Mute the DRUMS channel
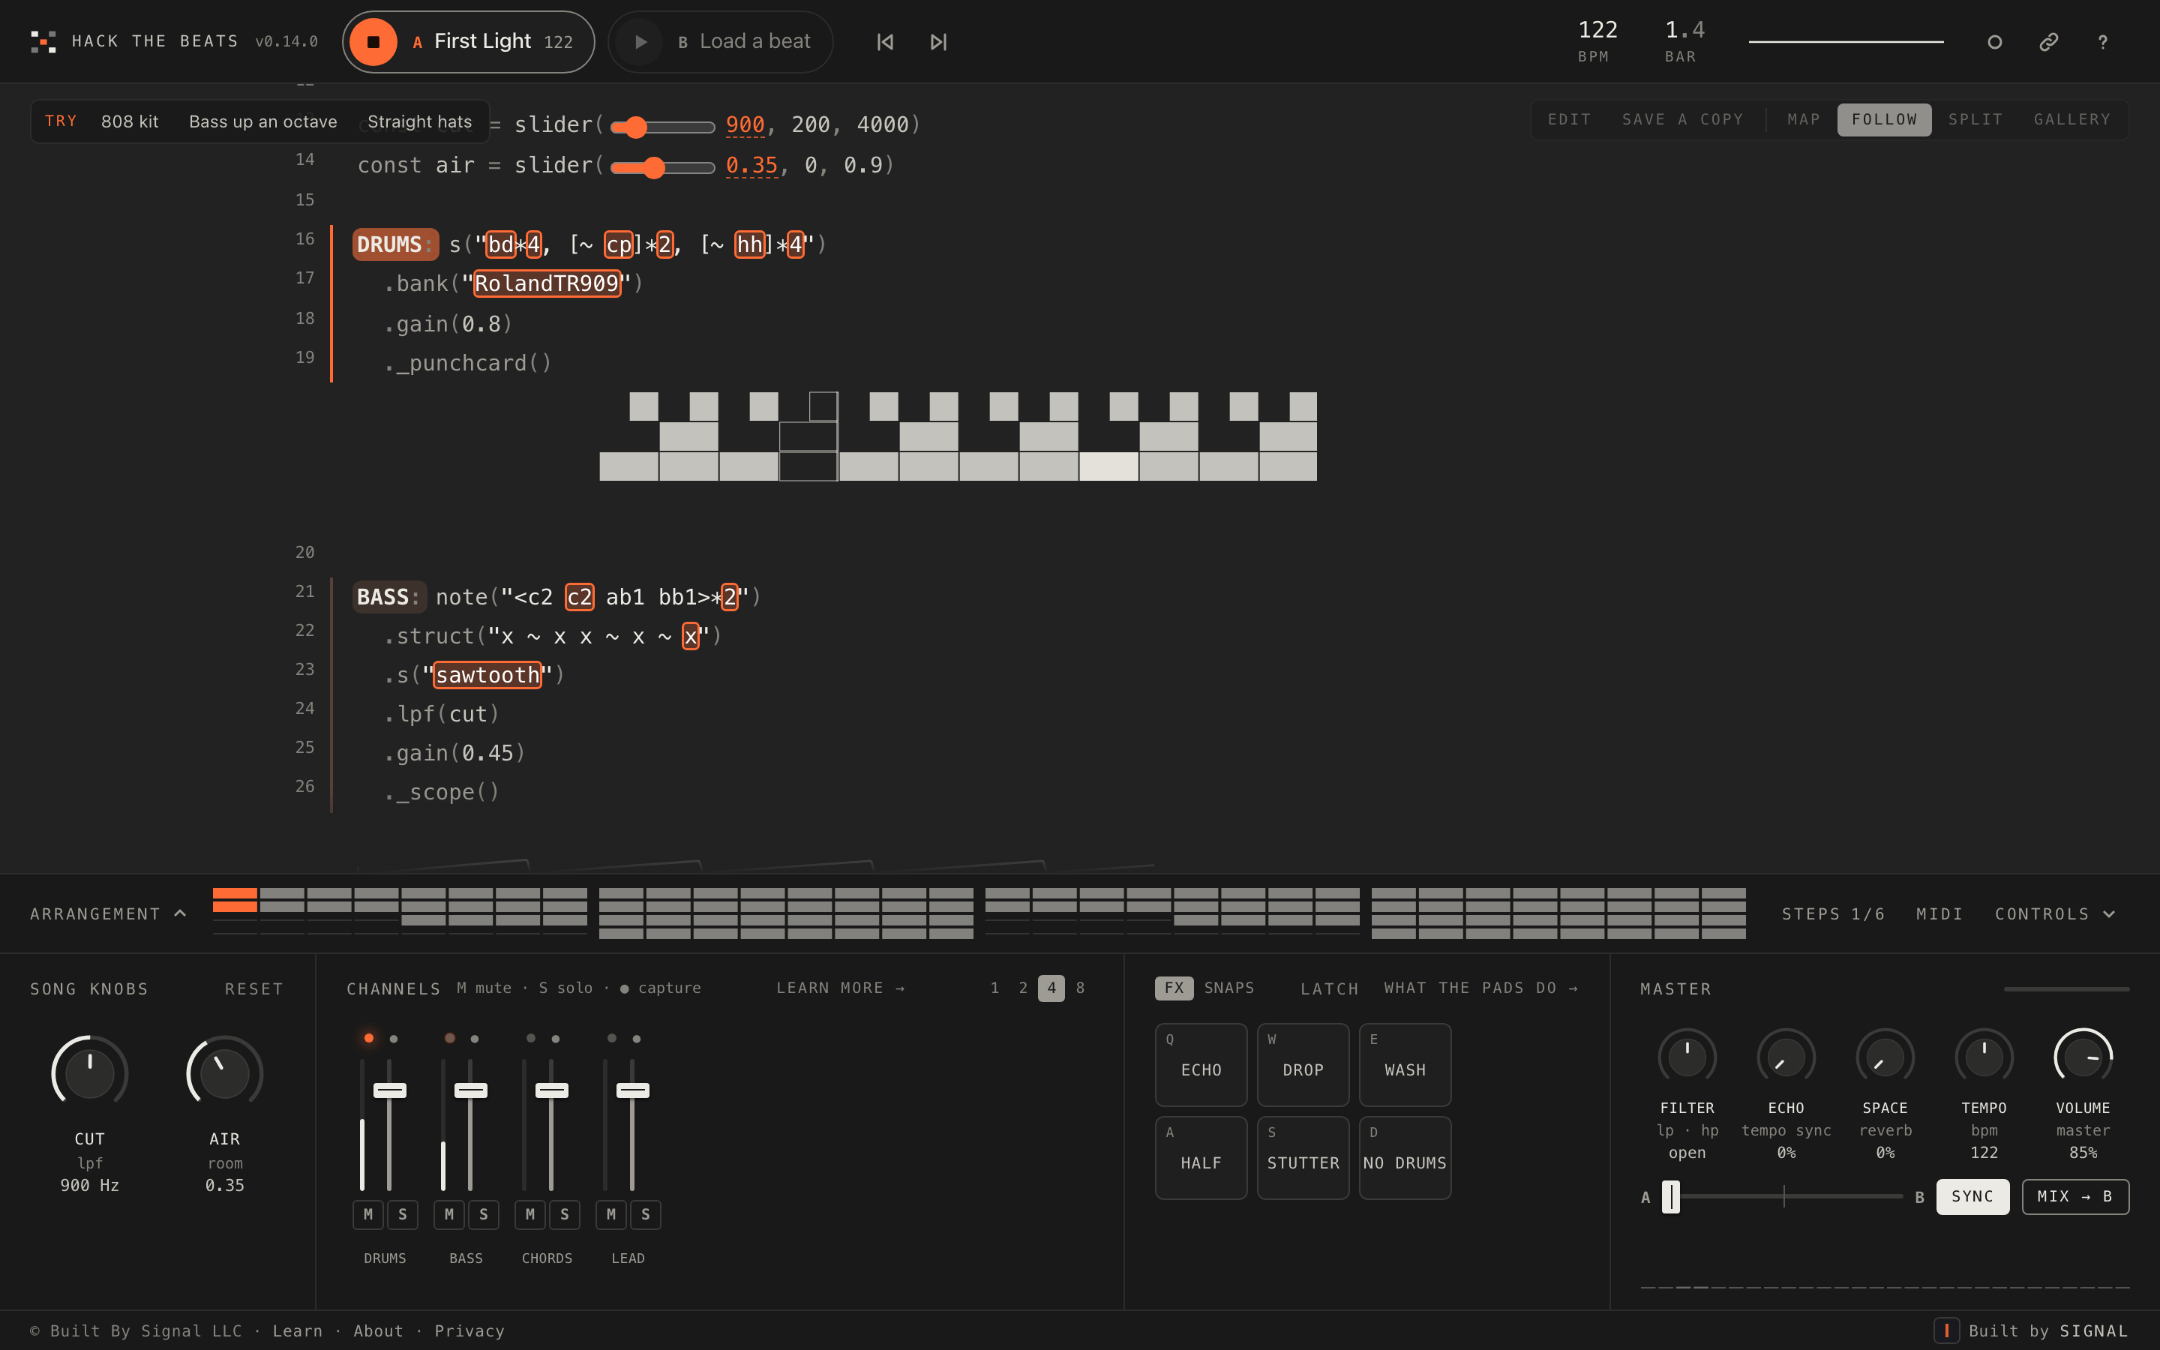This screenshot has height=1350, width=2160. coord(368,1214)
